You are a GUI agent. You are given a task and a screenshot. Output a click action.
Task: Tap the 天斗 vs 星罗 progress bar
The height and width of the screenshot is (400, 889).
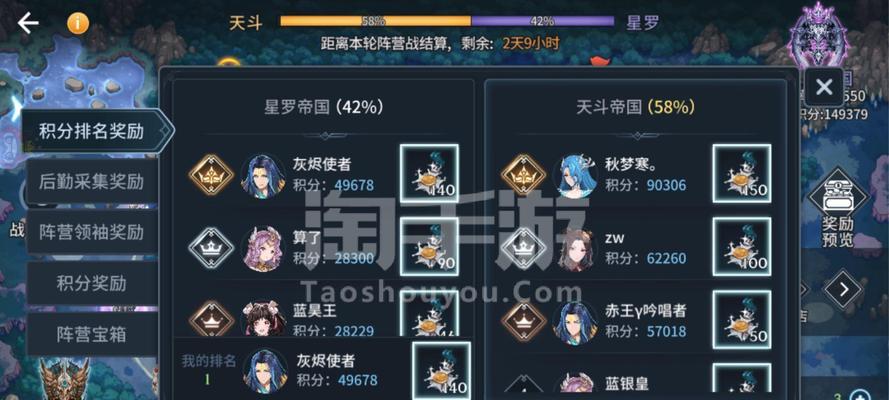point(447,21)
